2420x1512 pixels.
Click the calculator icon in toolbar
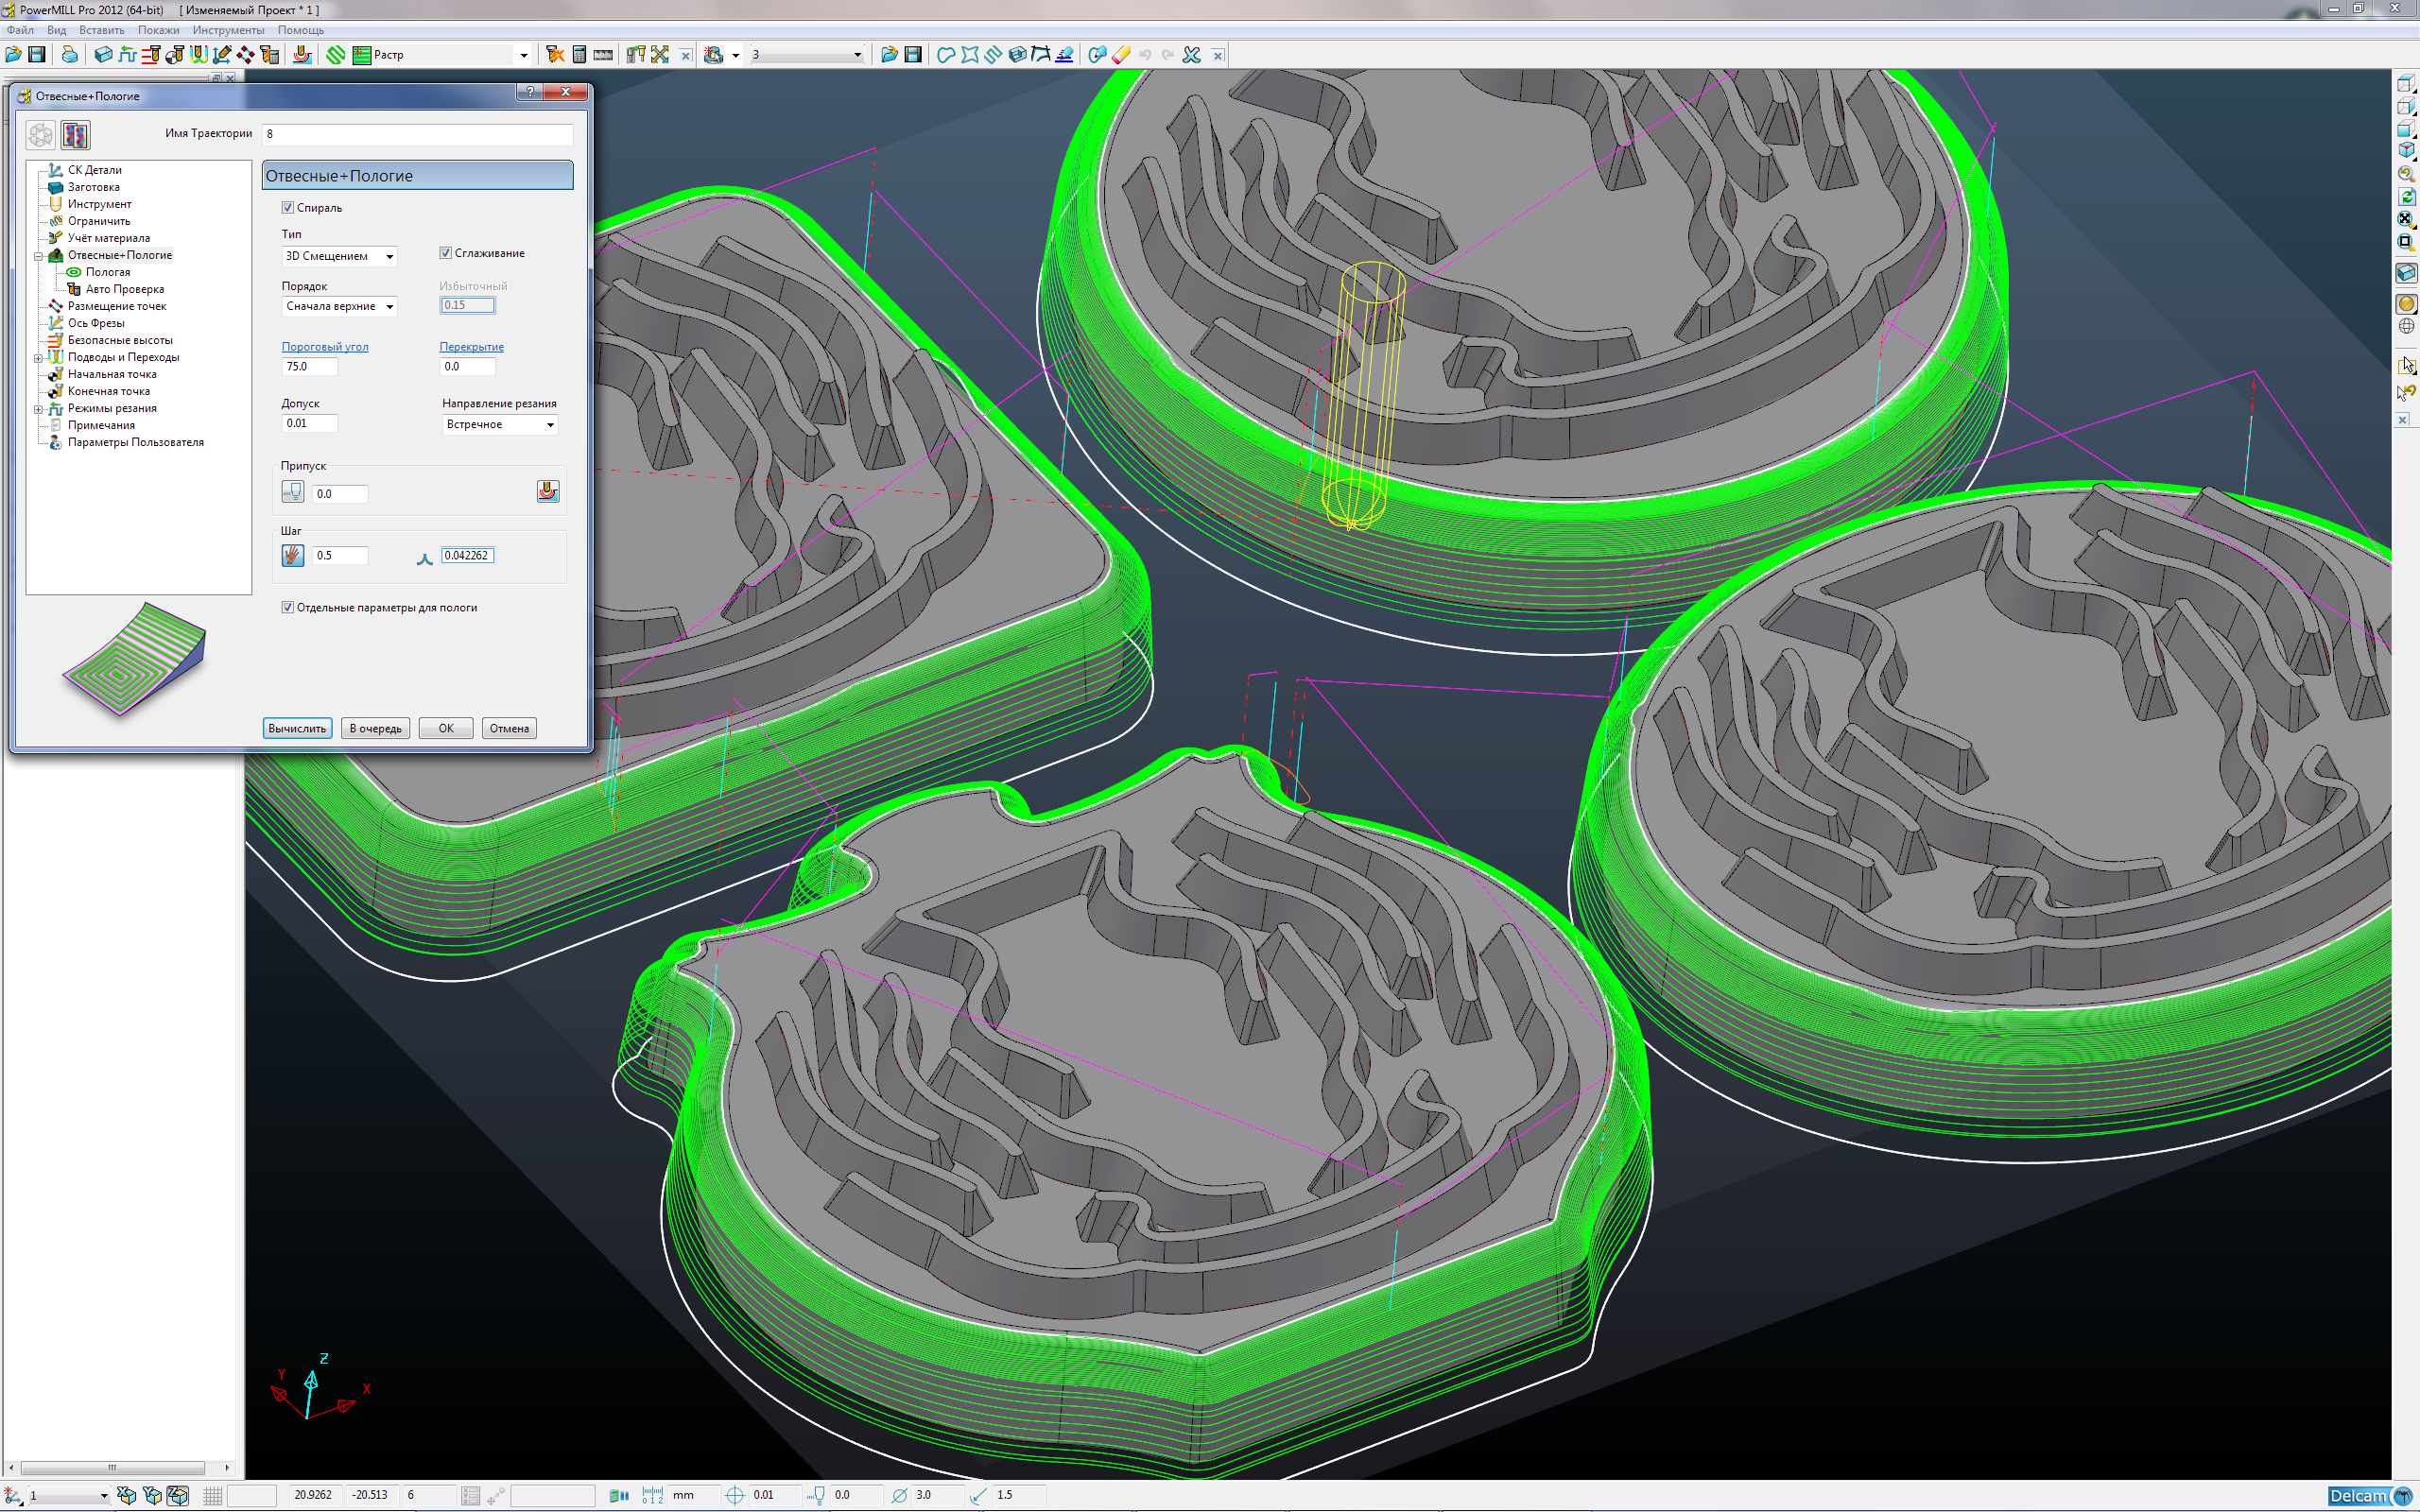tap(579, 55)
